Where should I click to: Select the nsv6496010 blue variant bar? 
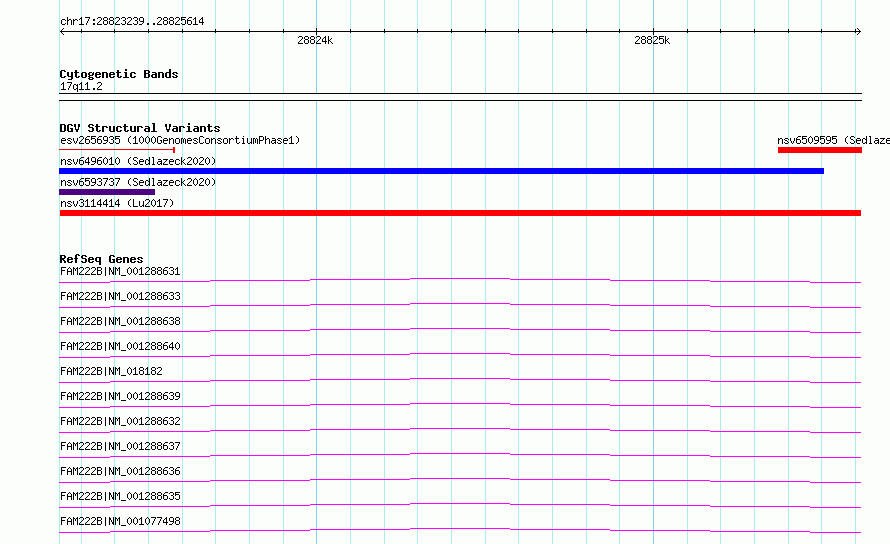tap(441, 171)
